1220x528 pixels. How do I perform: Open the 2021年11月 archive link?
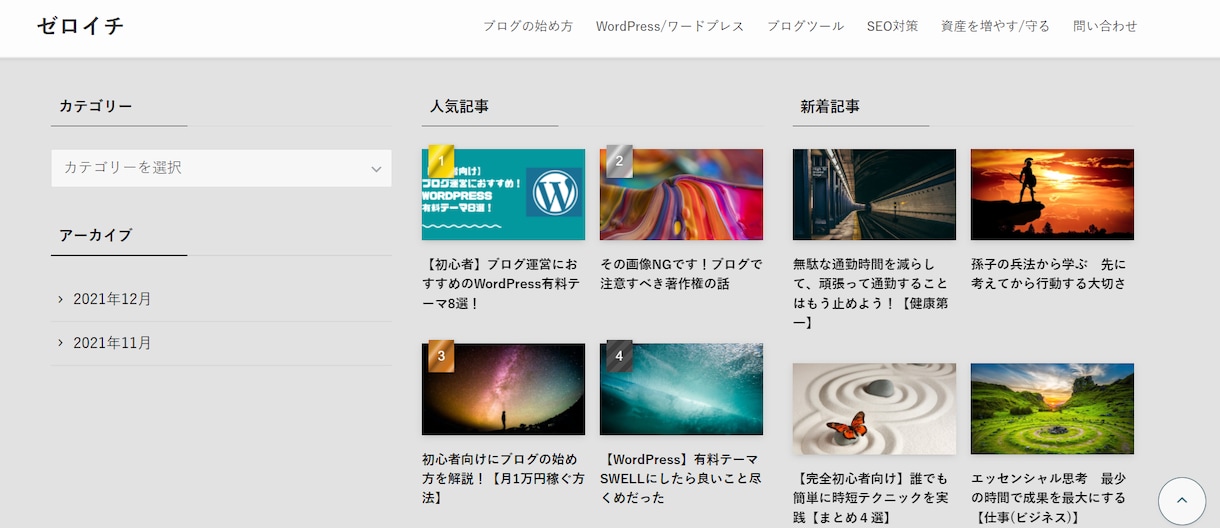112,343
